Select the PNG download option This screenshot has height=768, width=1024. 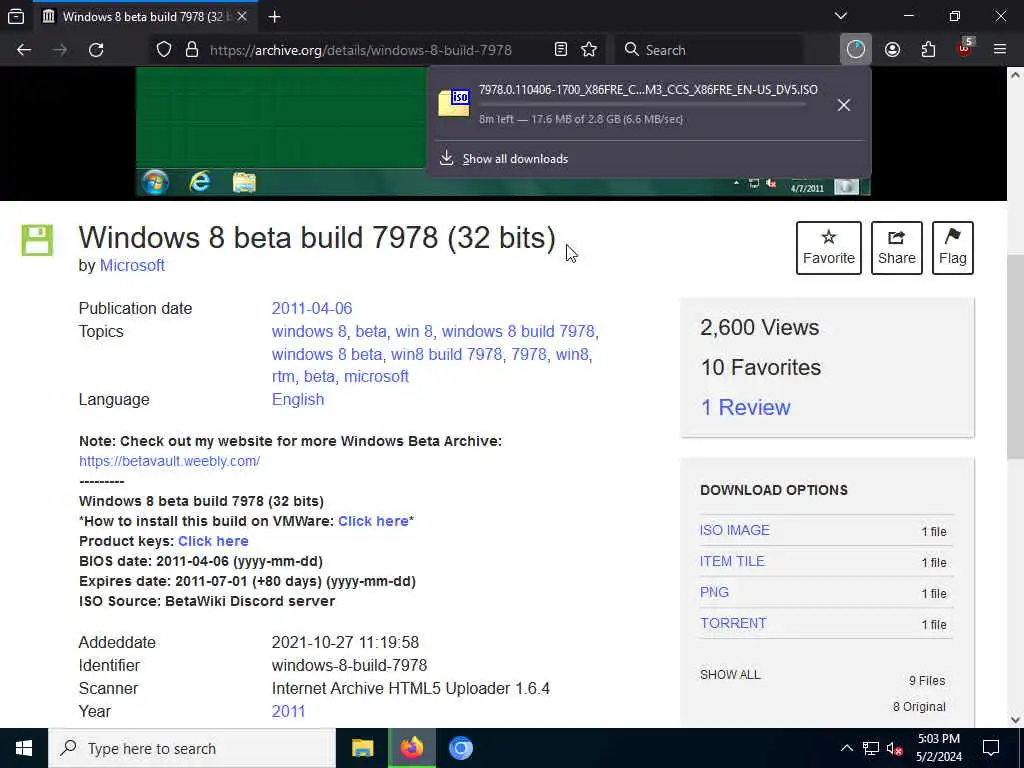714,592
